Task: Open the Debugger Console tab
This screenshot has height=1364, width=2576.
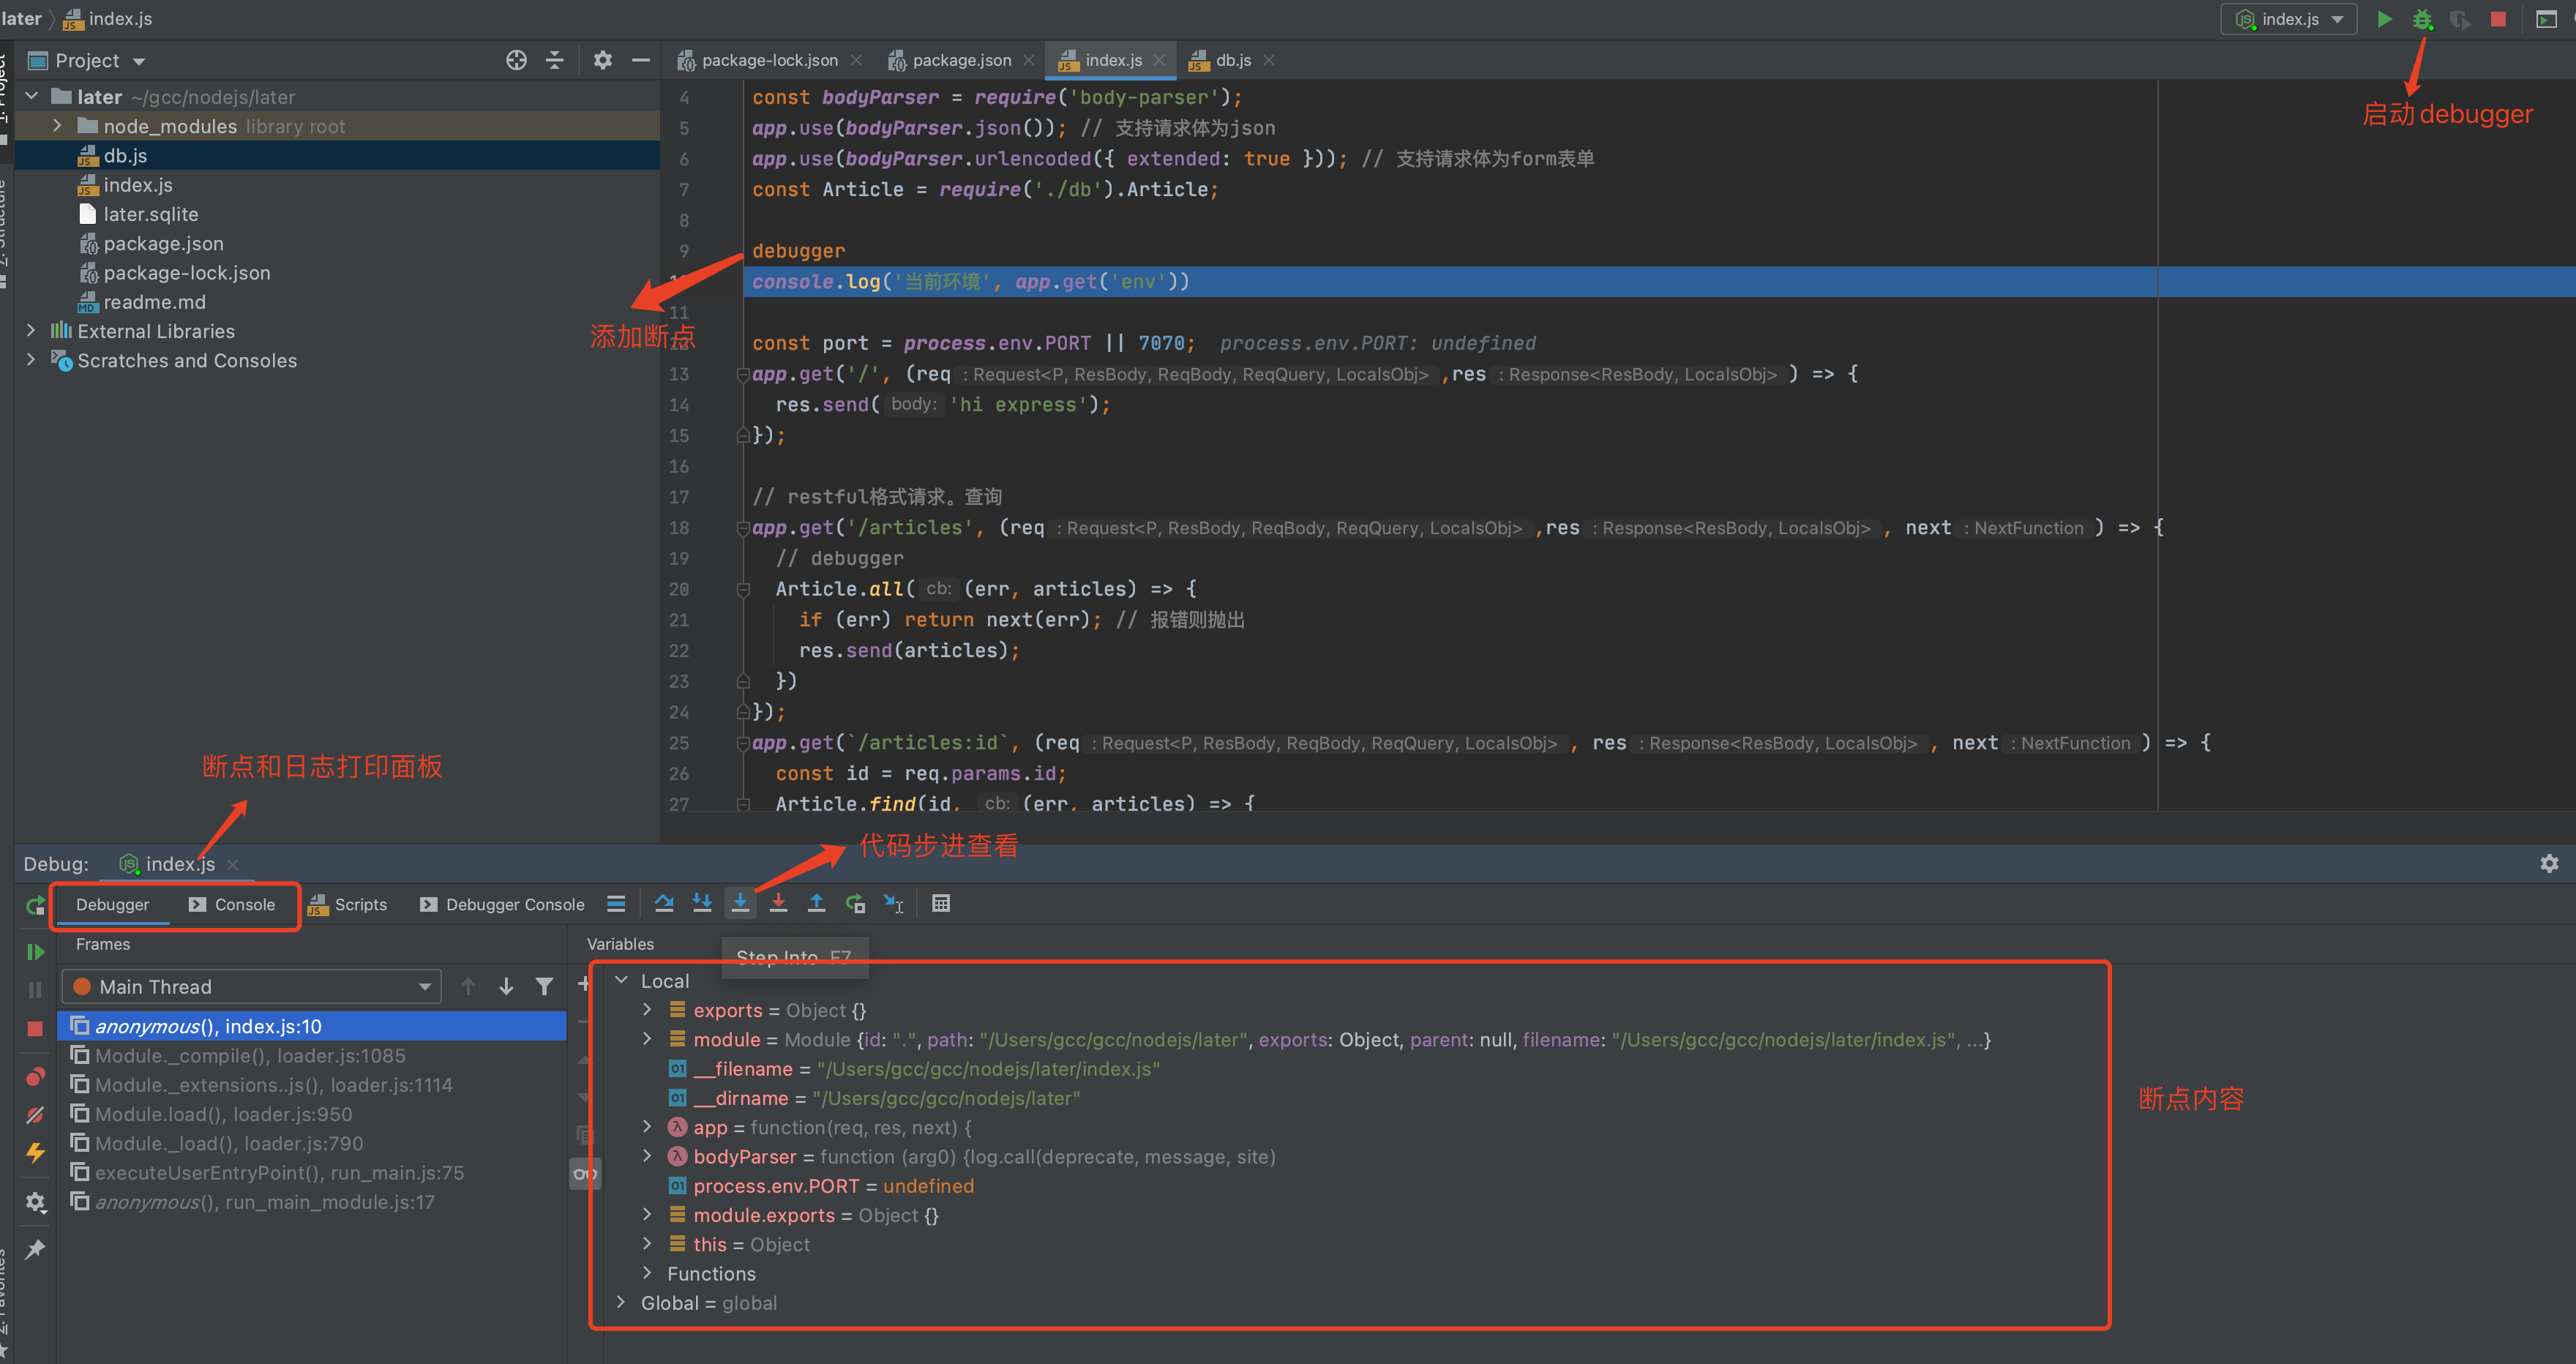Action: 503,904
